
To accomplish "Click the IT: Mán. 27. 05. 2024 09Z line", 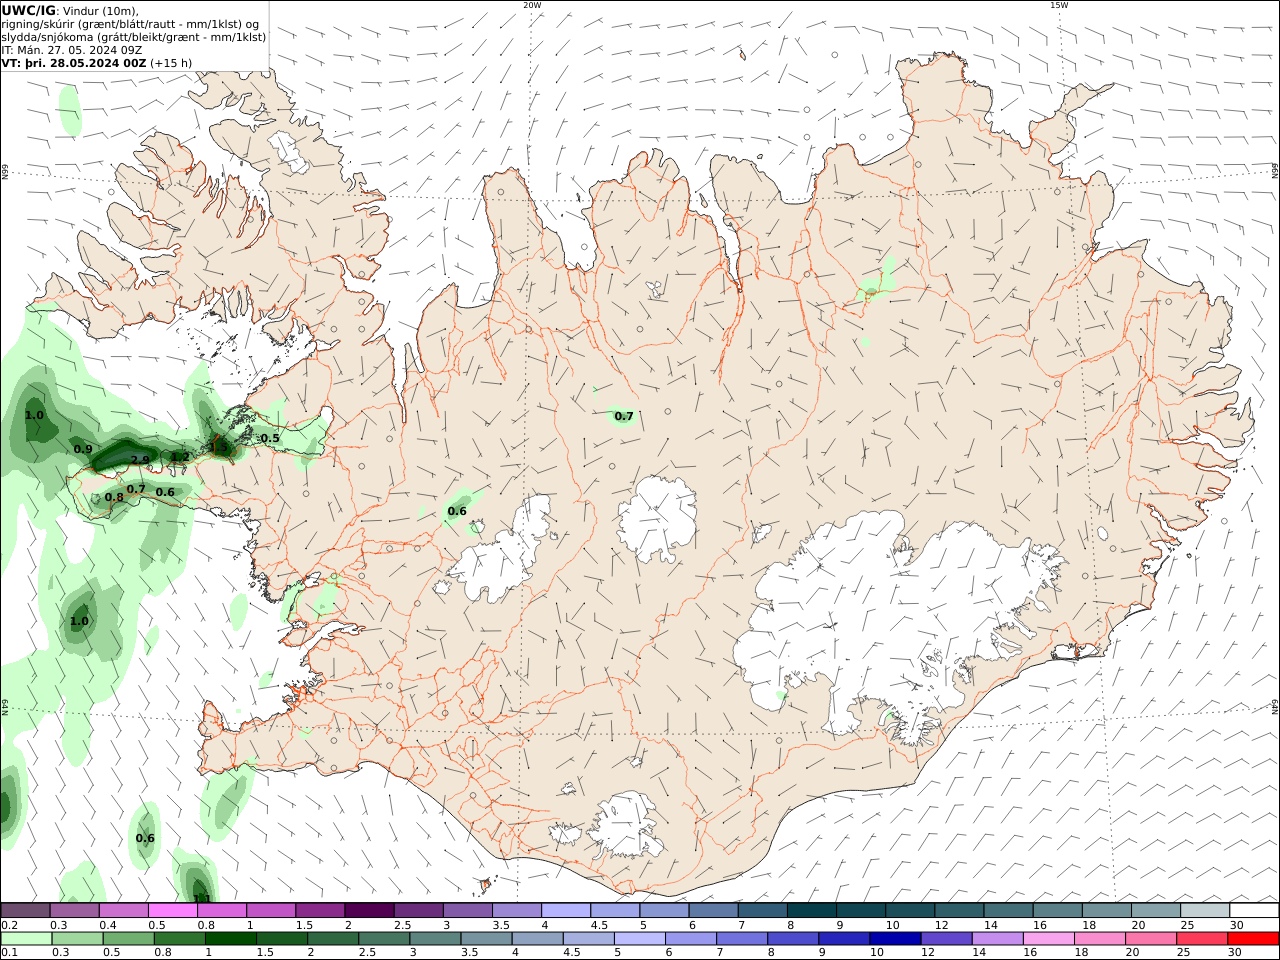I will point(72,49).
